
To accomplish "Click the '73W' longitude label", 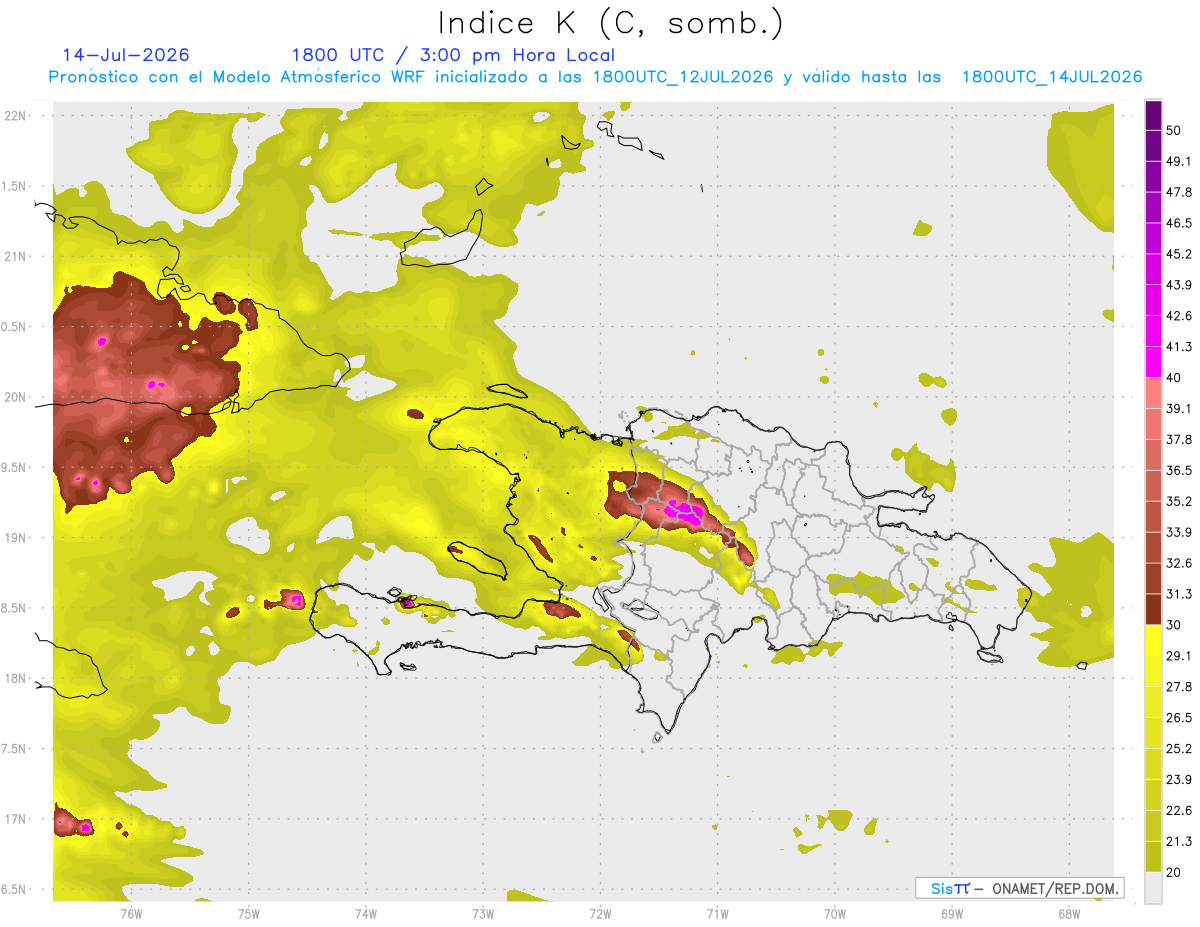I will [x=482, y=913].
